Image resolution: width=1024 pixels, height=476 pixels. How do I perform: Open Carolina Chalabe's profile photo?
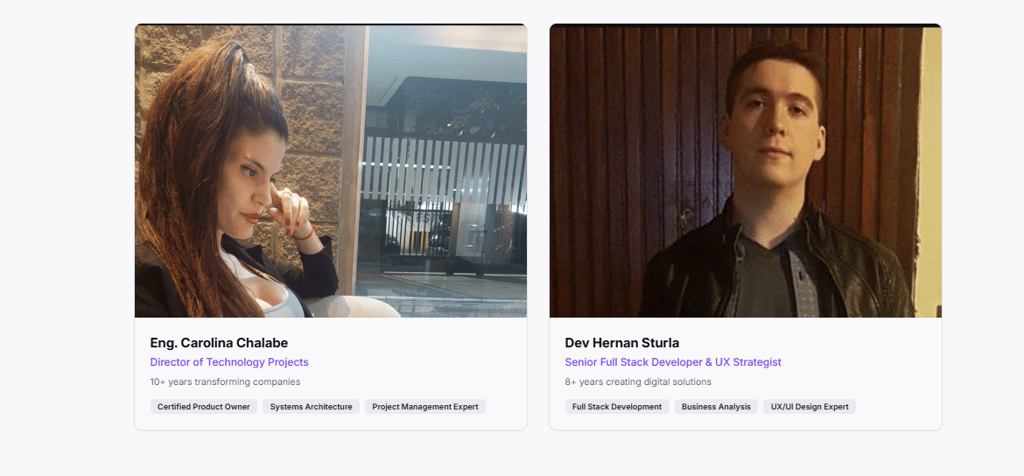[330, 171]
